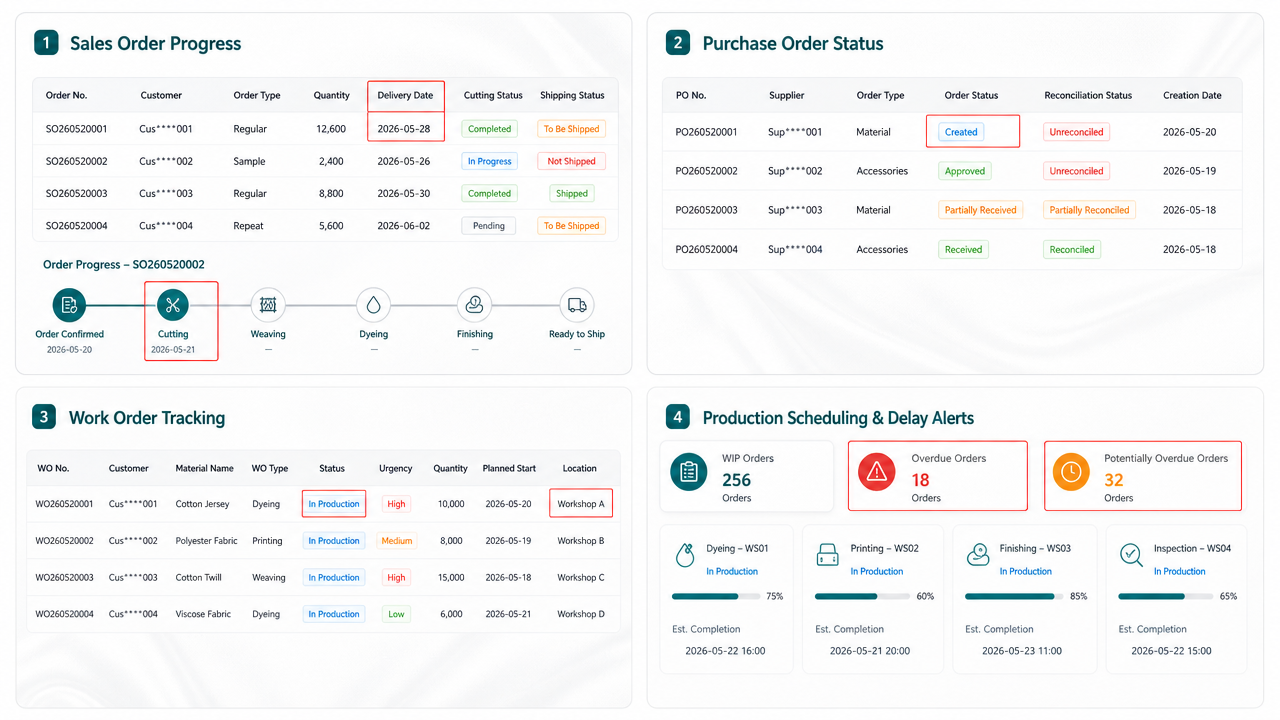Image resolution: width=1280 pixels, height=720 pixels.
Task: Sort by the Delivery Date column header
Action: (405, 96)
